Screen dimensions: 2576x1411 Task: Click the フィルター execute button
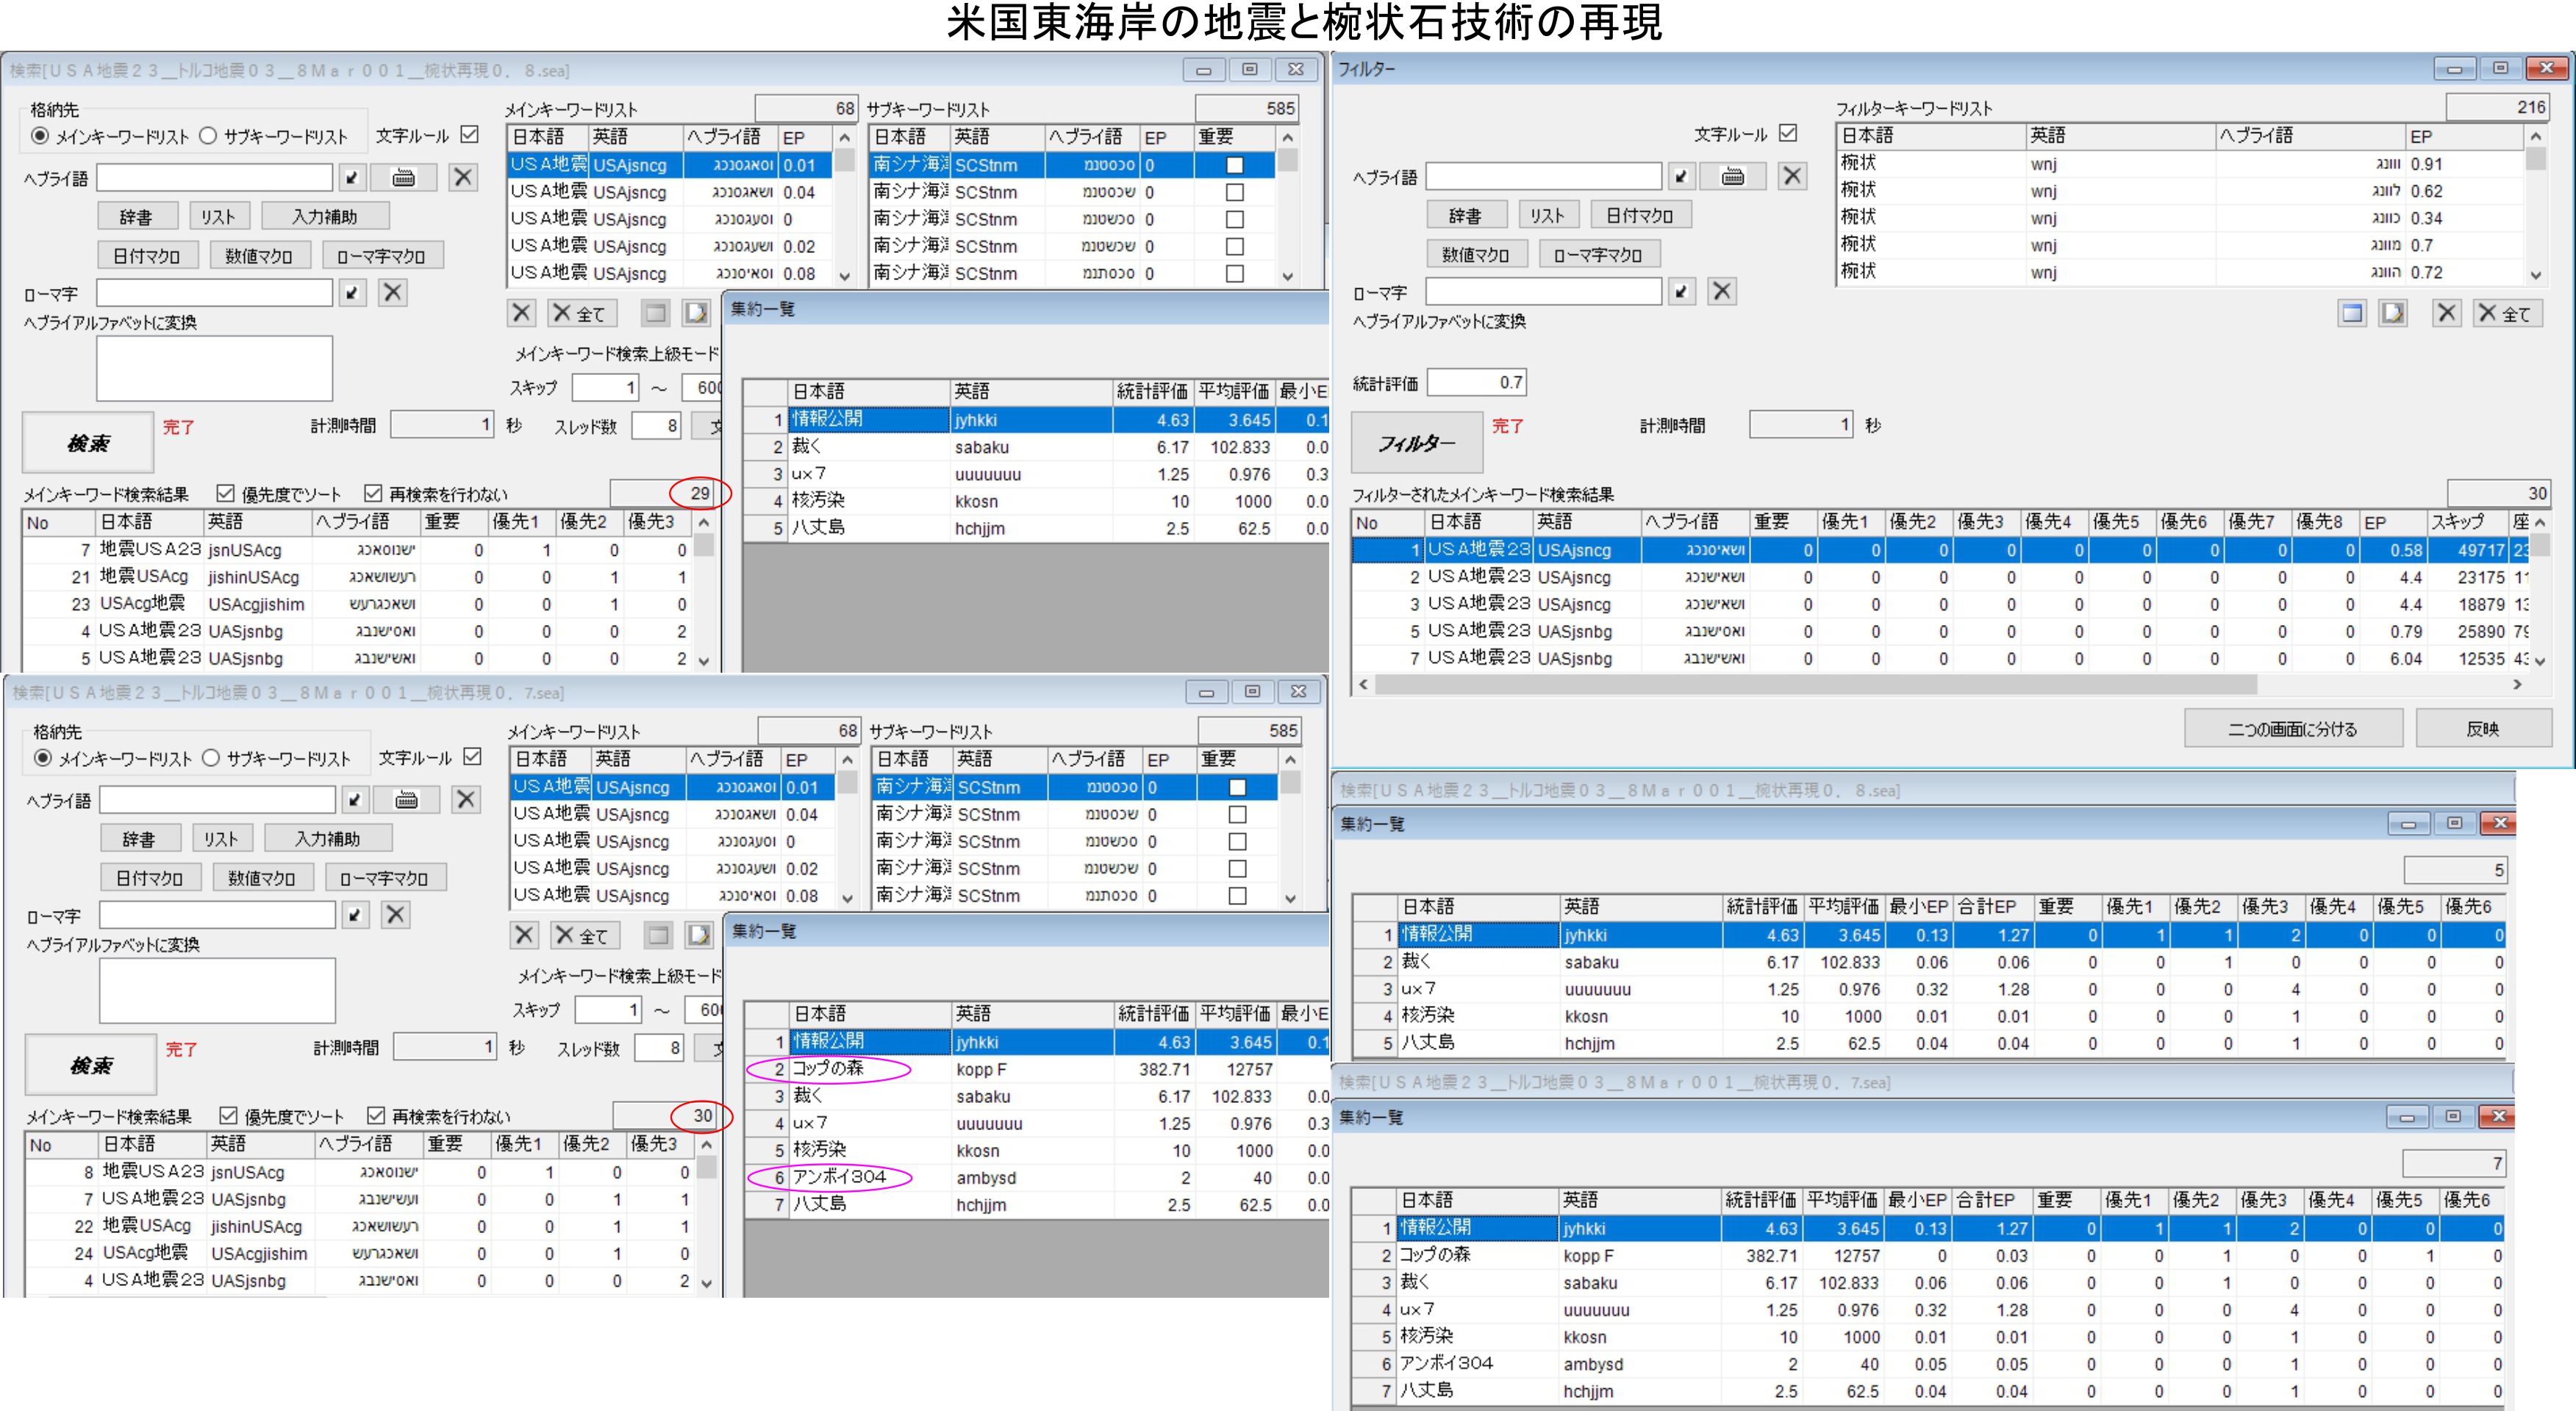pos(1417,442)
